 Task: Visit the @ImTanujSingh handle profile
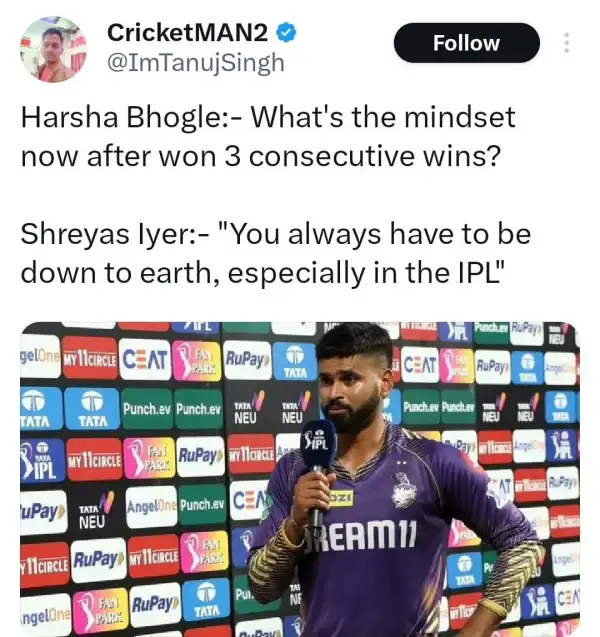pyautogui.click(x=195, y=63)
